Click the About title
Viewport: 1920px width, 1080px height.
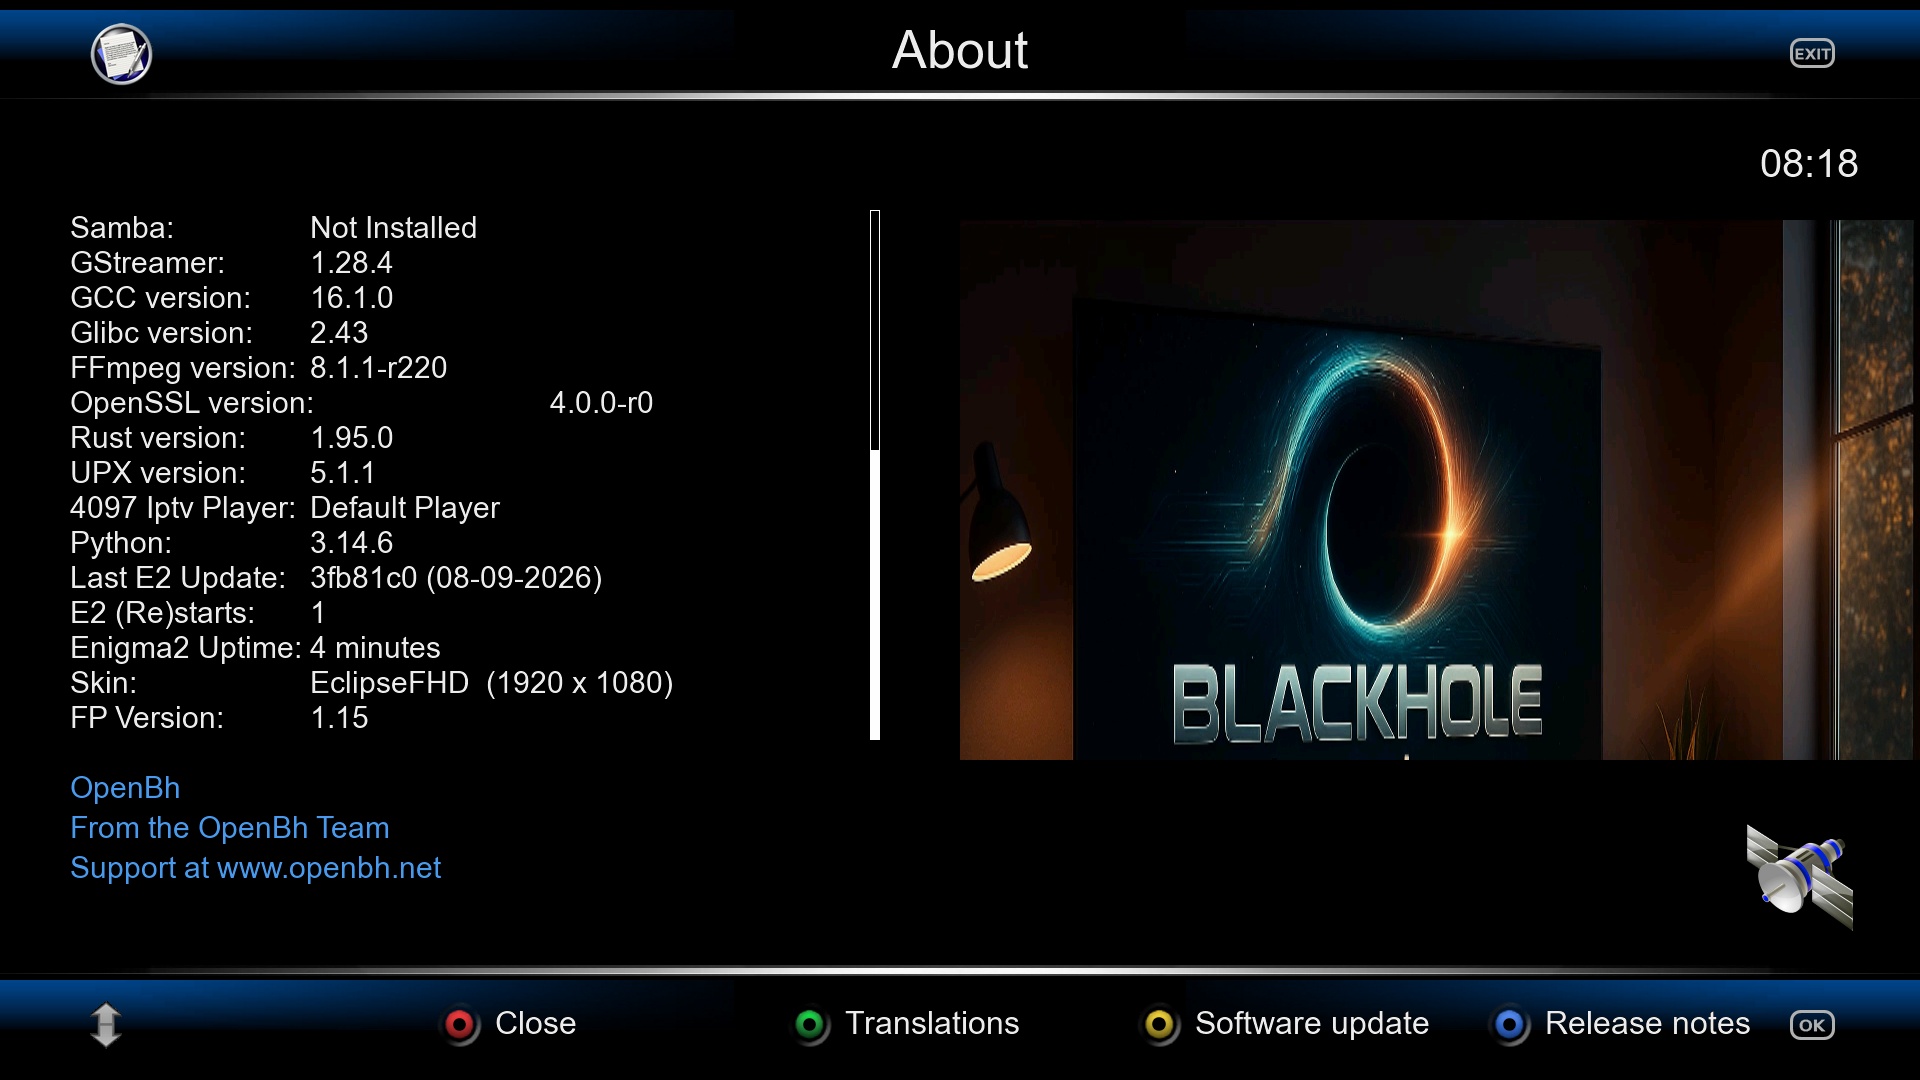(x=960, y=50)
